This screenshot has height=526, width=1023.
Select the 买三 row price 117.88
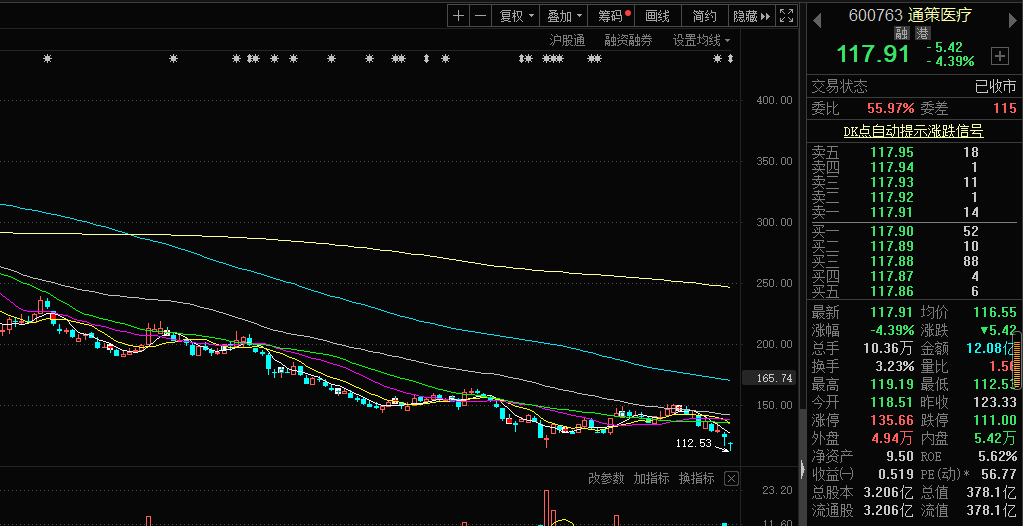pos(892,261)
